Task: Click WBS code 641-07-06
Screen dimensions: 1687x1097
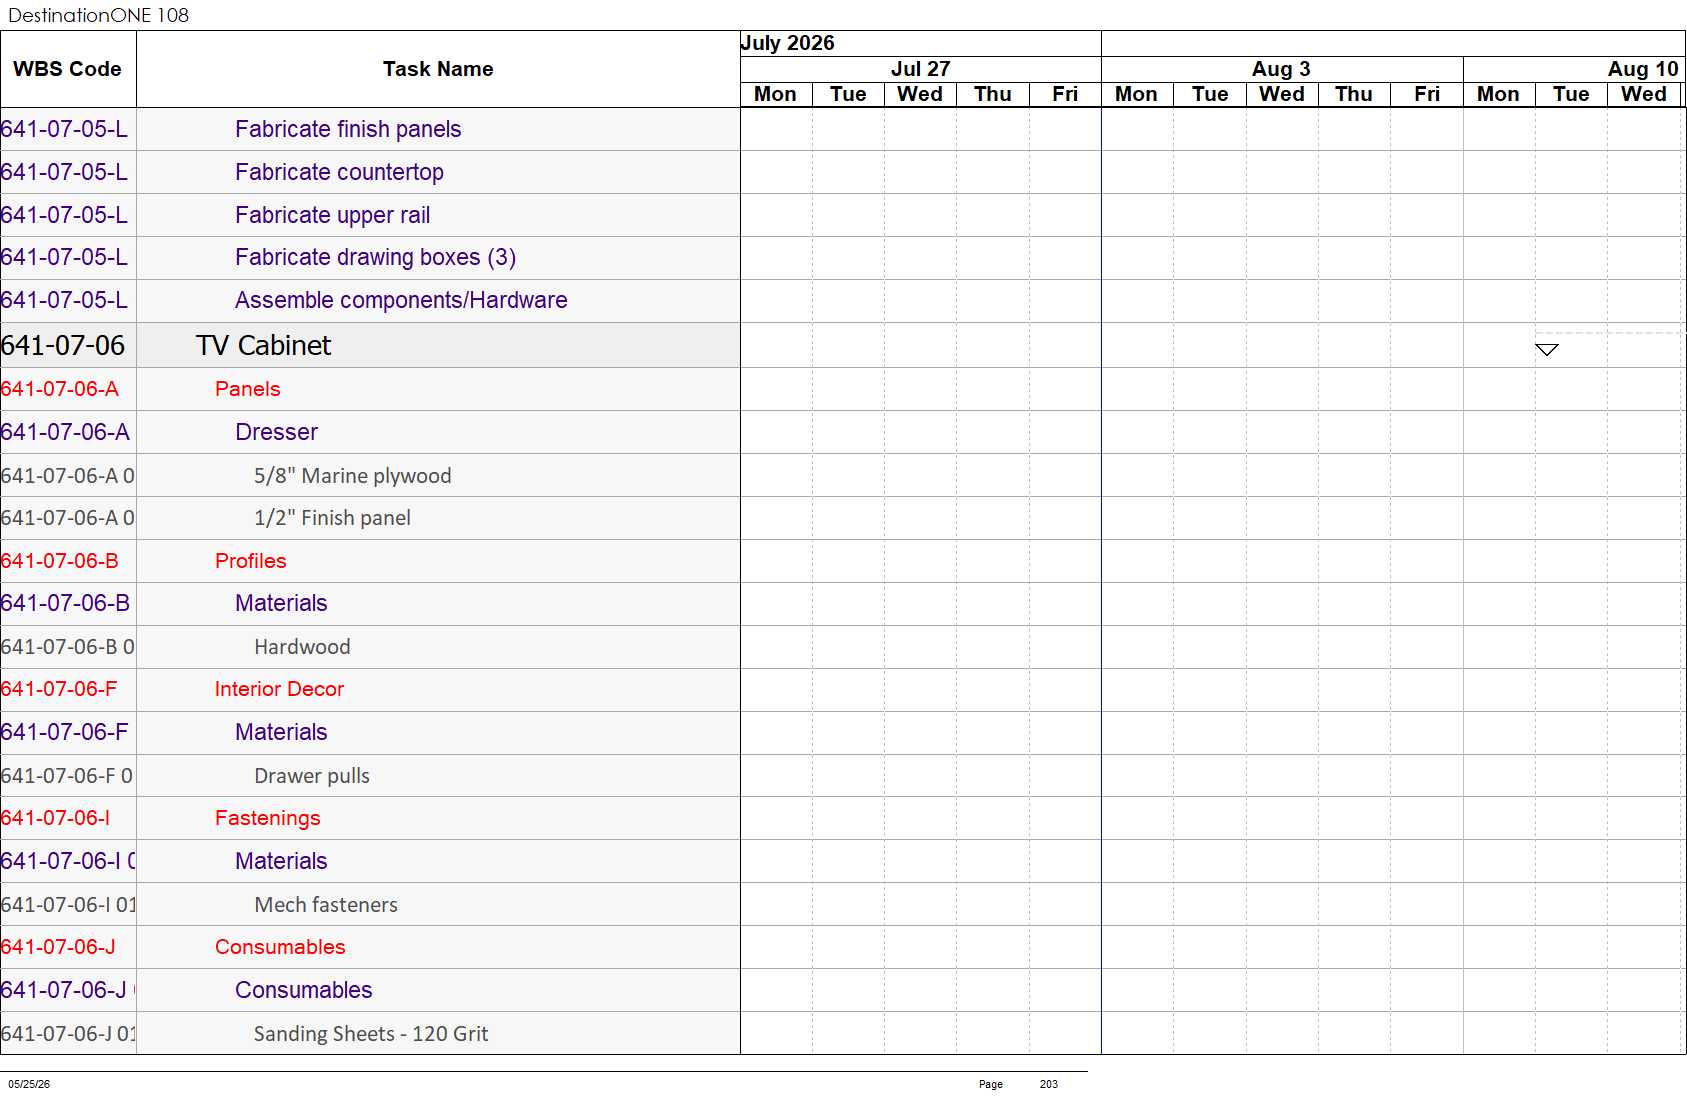Action: tap(63, 345)
